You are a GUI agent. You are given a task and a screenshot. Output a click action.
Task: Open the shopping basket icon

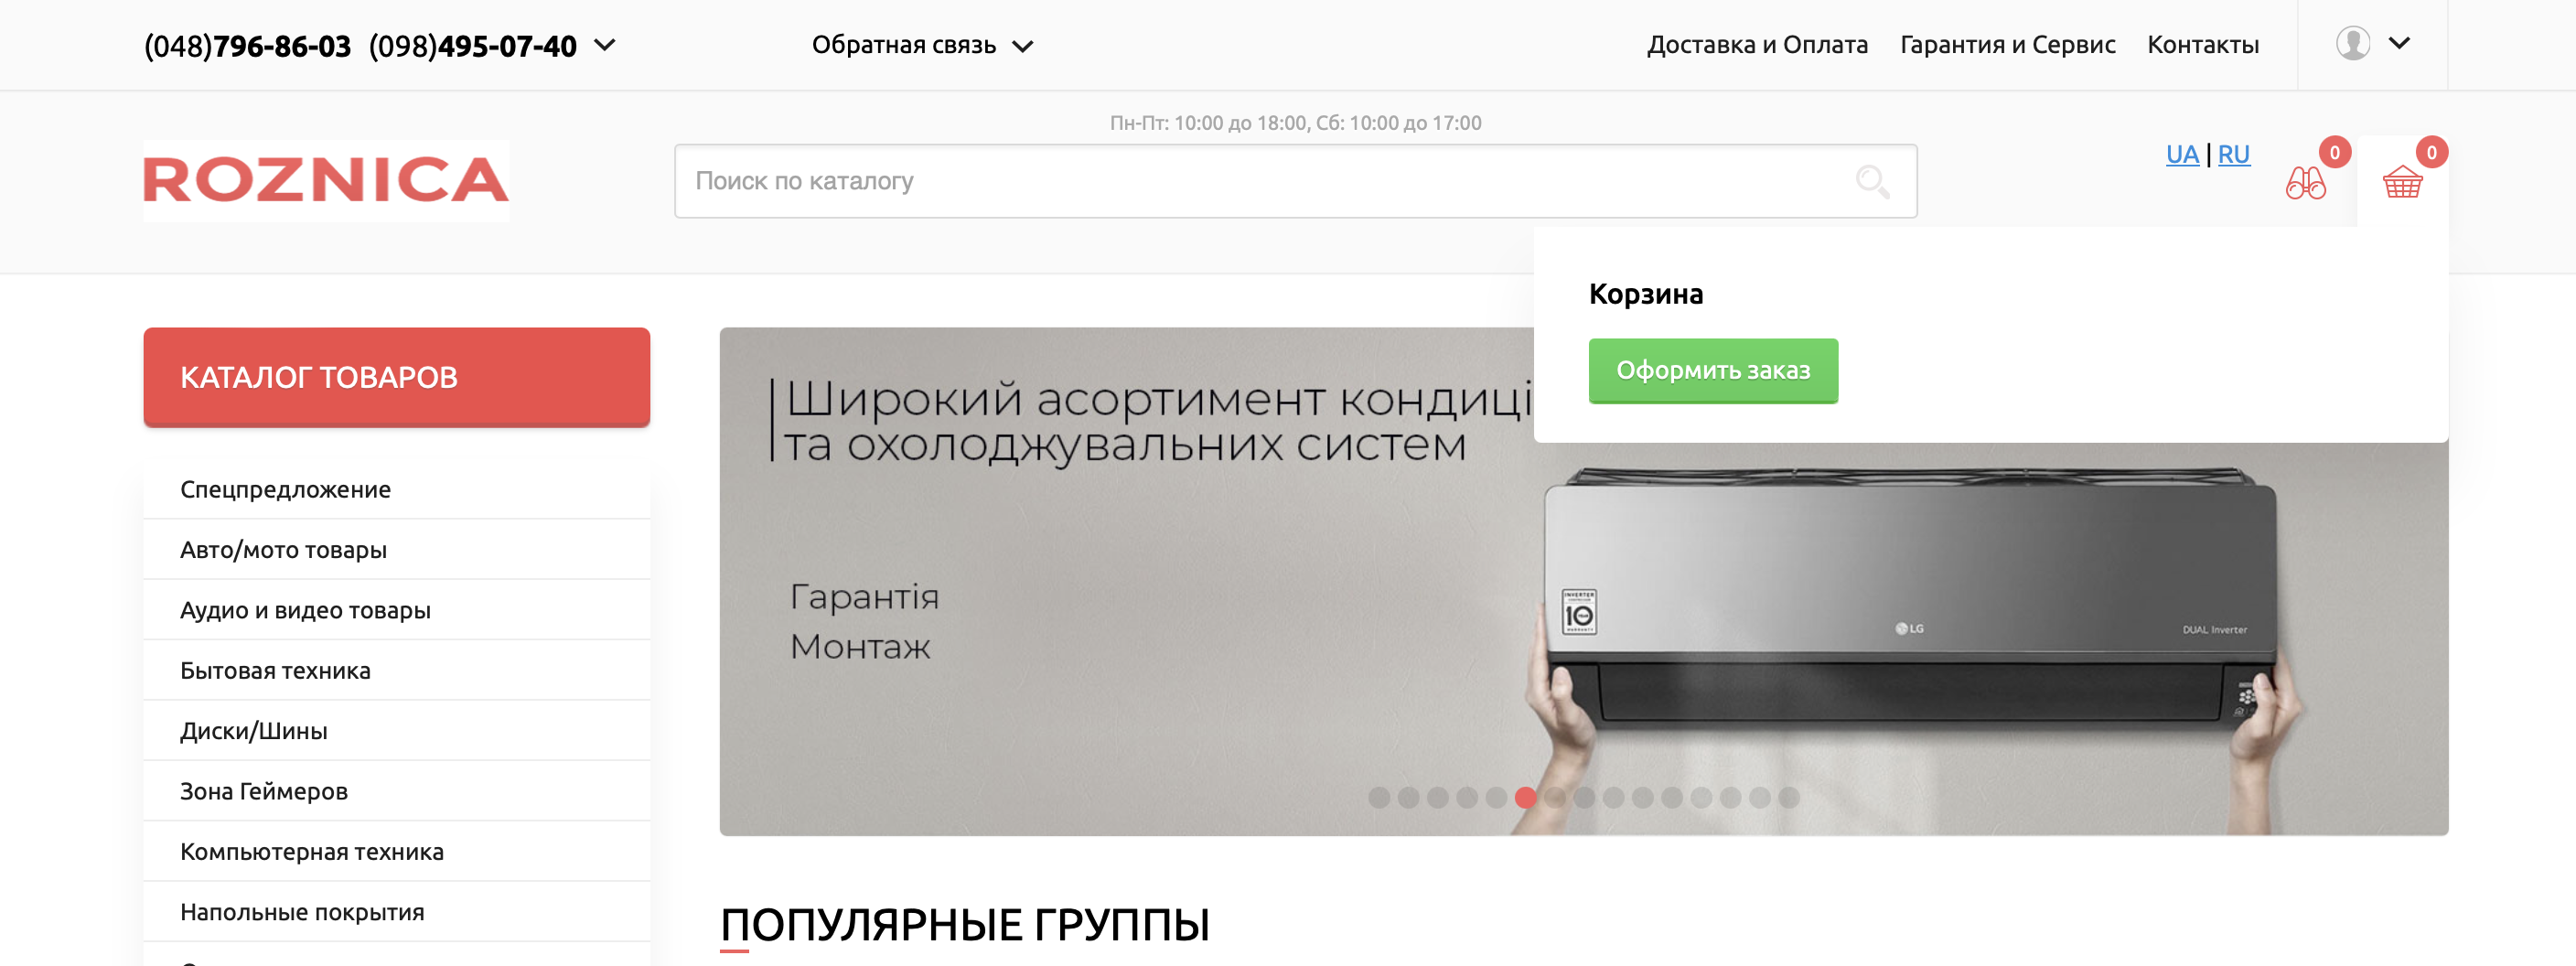point(2402,183)
